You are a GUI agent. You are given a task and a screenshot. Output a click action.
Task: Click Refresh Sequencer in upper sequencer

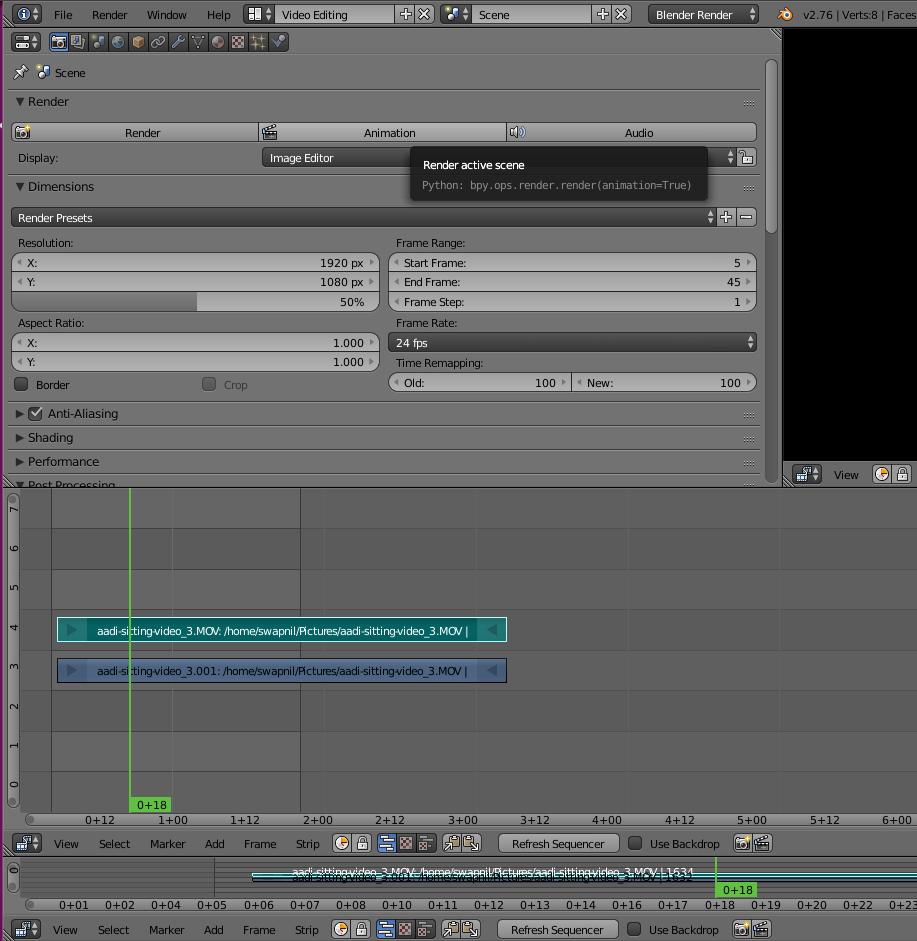click(x=558, y=843)
